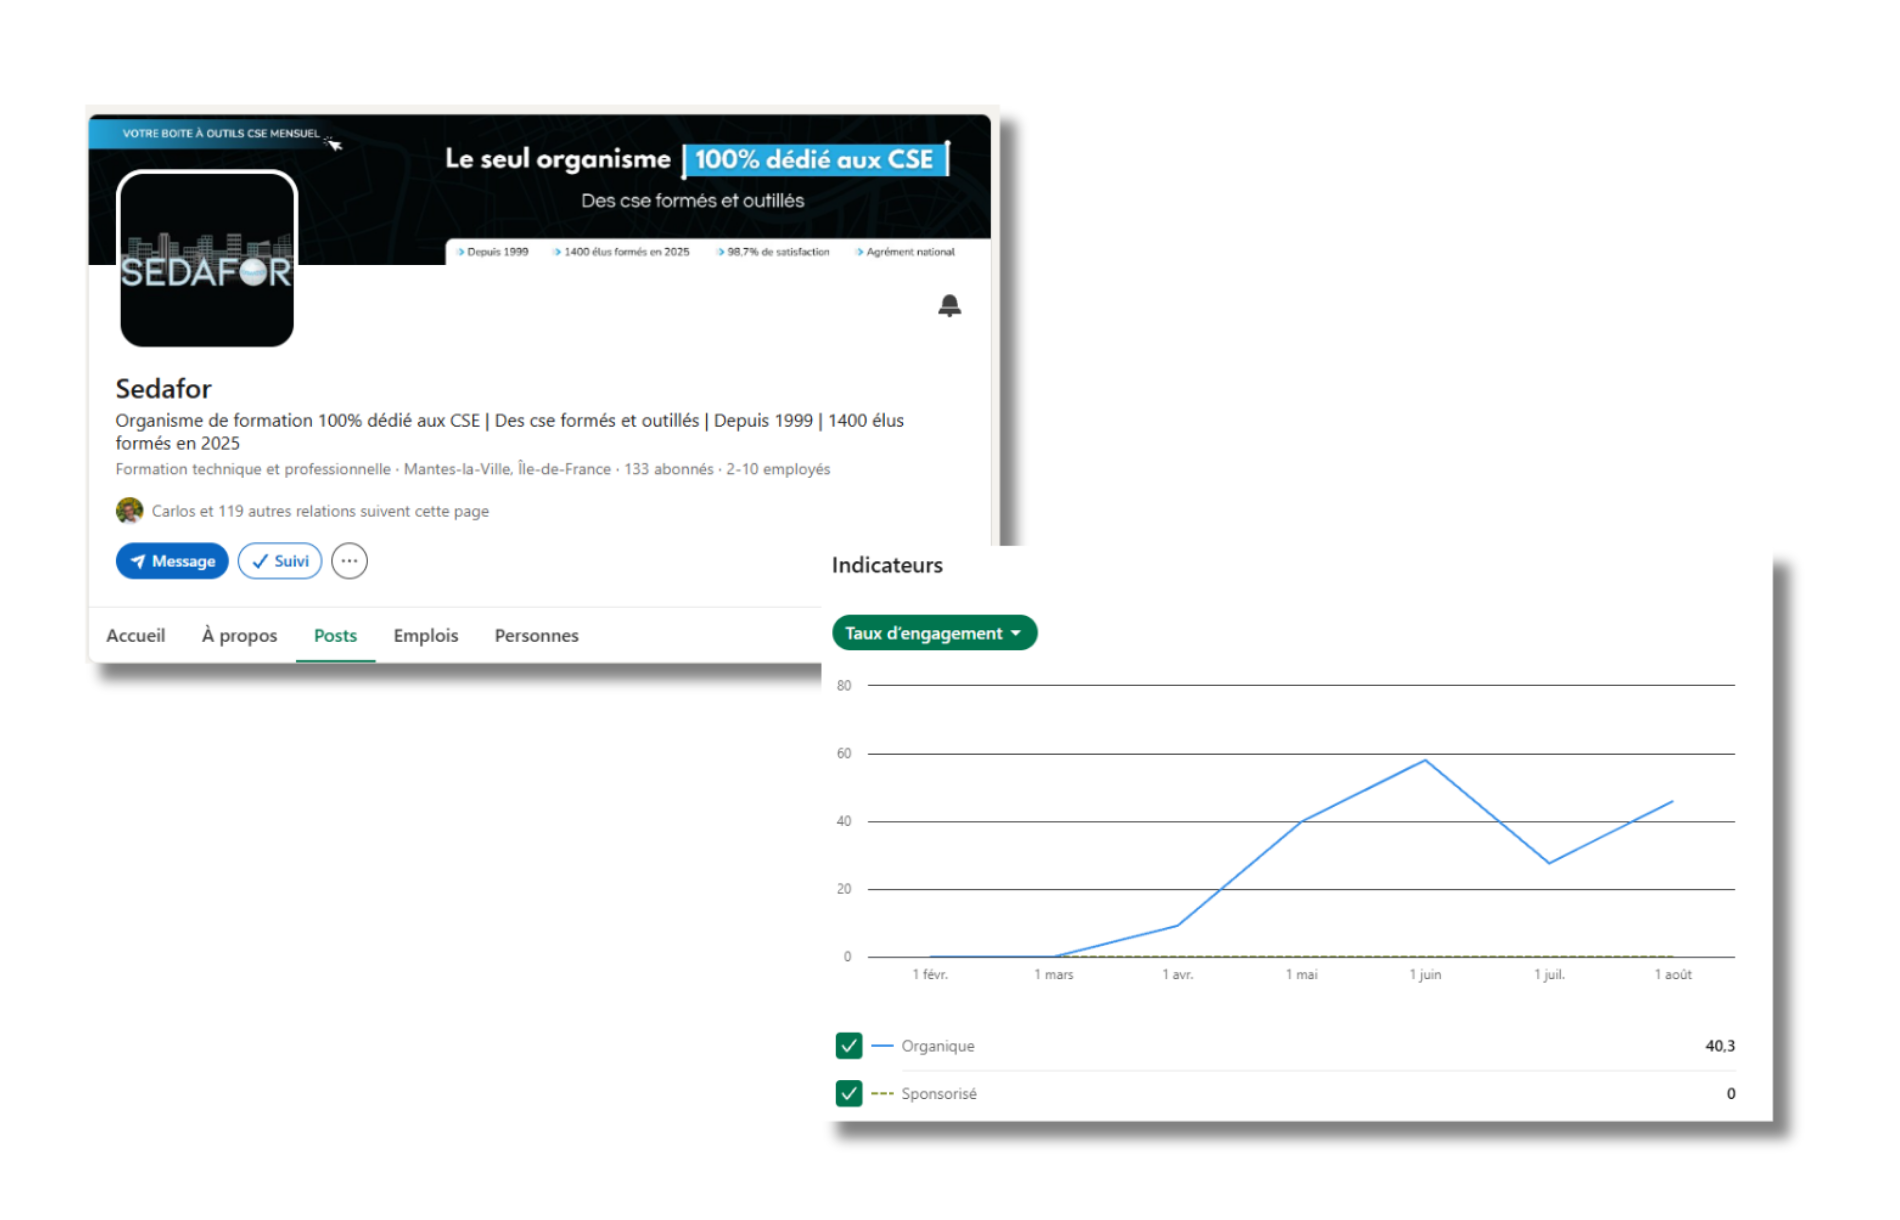1900x1220 pixels.
Task: Click the Mantes-la-Ville, Île-de-France location text
Action: [507, 469]
